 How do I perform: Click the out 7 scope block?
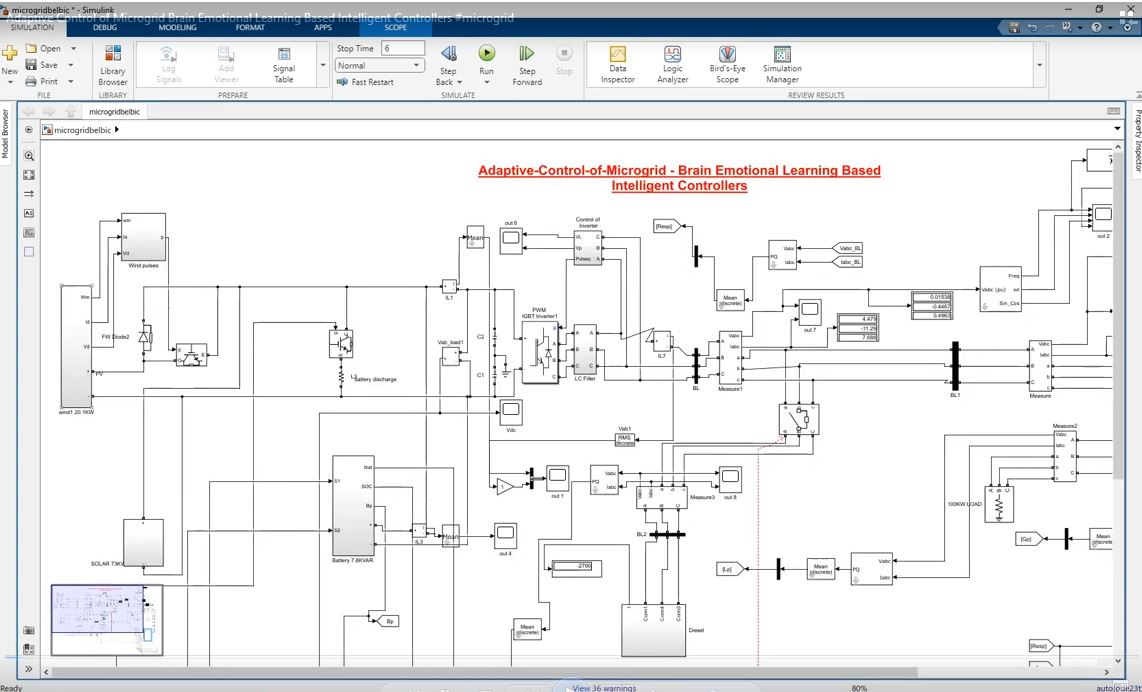coord(810,312)
